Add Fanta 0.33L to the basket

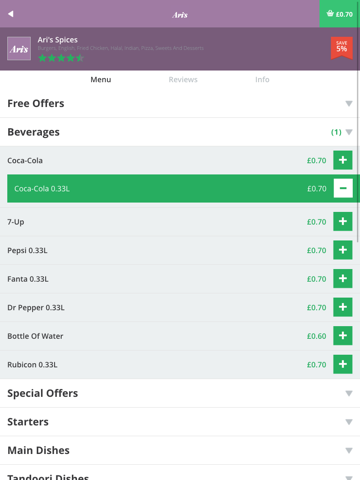[x=343, y=279]
